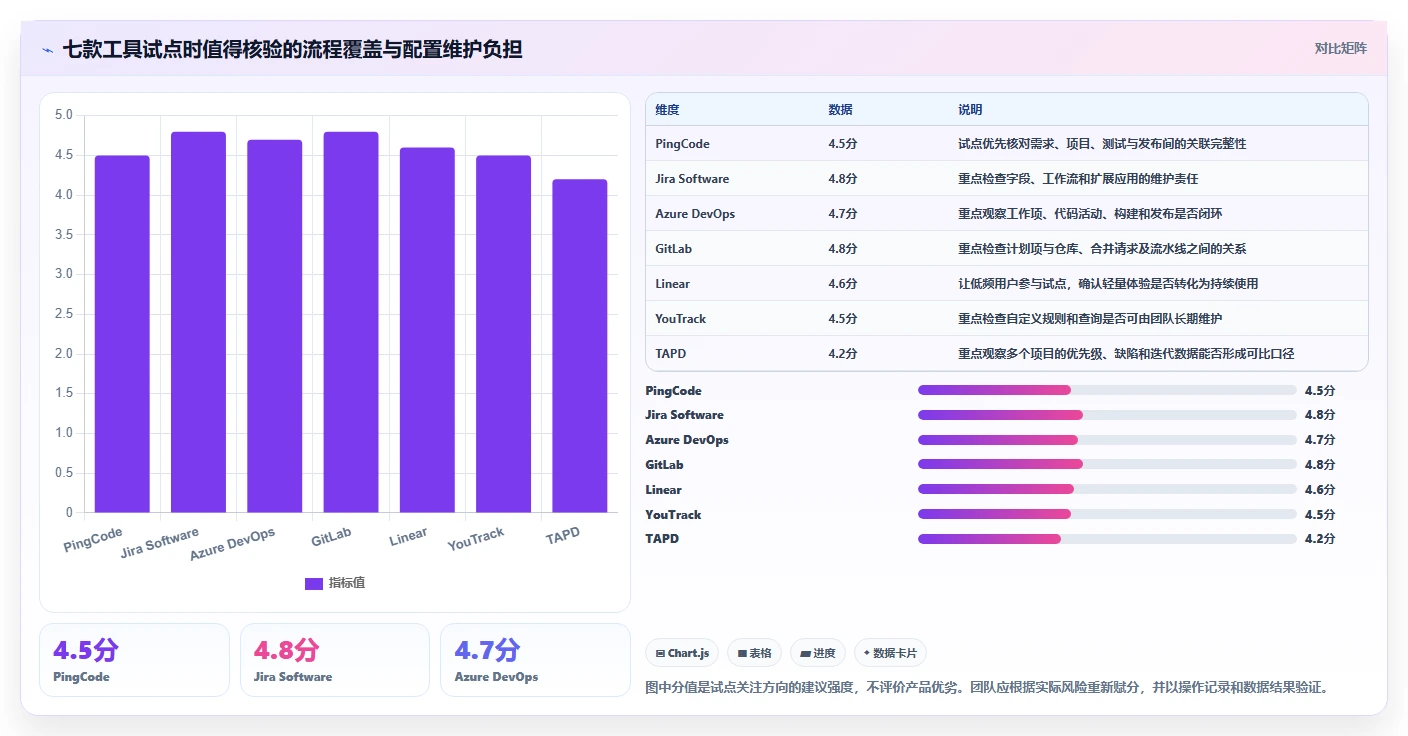Viewport: 1408px width, 736px height.
Task: Open the 4.8分 Jira Software data card
Action: pyautogui.click(x=335, y=660)
